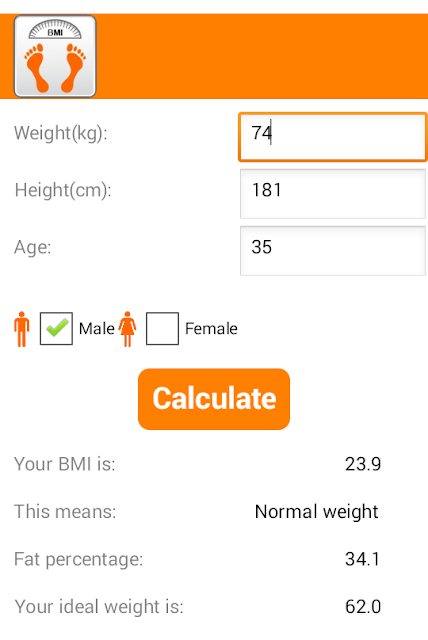Tap the fat percentage value 34.1
Image resolution: width=428 pixels, height=640 pixels.
point(363,559)
